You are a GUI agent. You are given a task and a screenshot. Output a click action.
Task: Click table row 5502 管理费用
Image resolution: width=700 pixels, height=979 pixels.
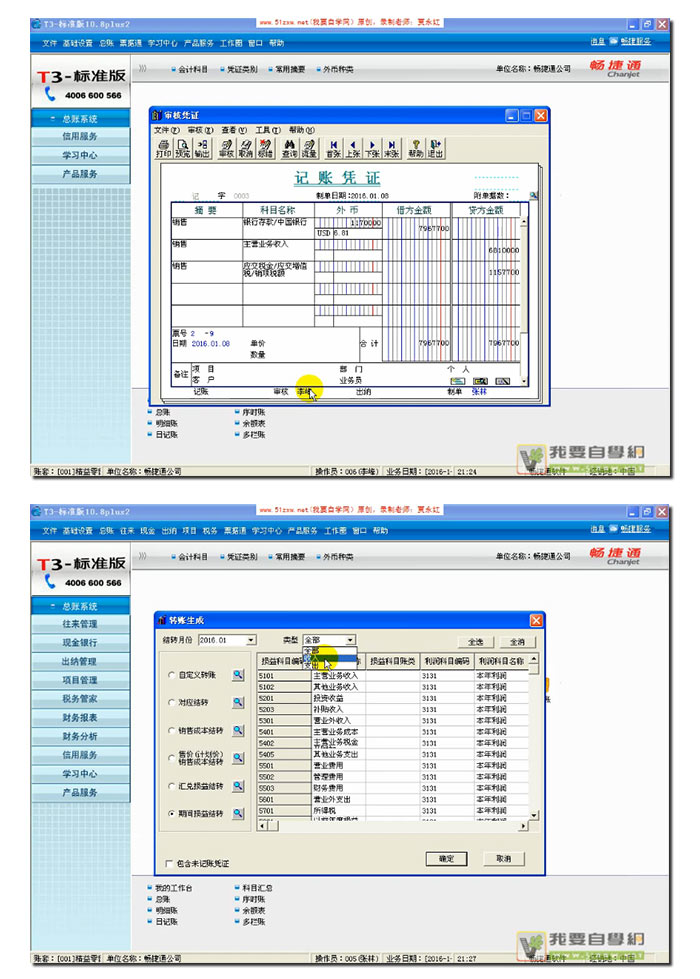(x=393, y=777)
